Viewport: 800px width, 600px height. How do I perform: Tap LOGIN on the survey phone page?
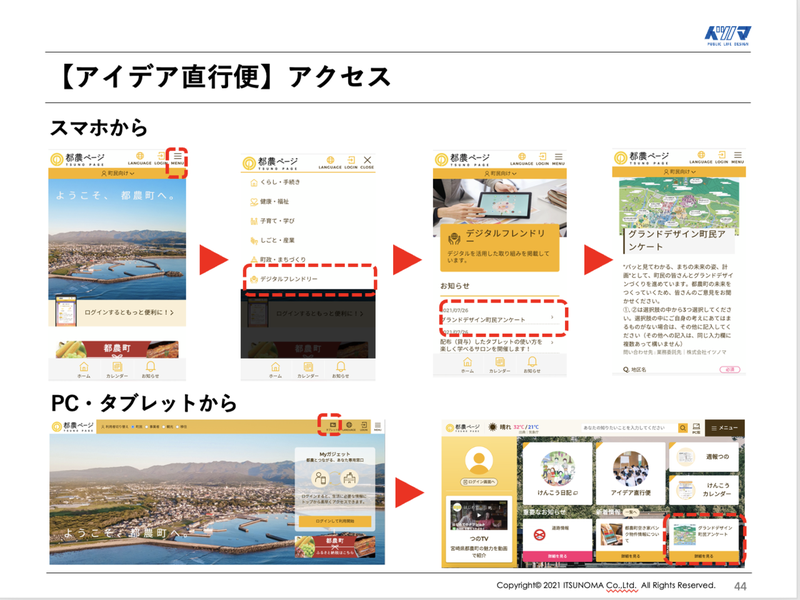(721, 157)
